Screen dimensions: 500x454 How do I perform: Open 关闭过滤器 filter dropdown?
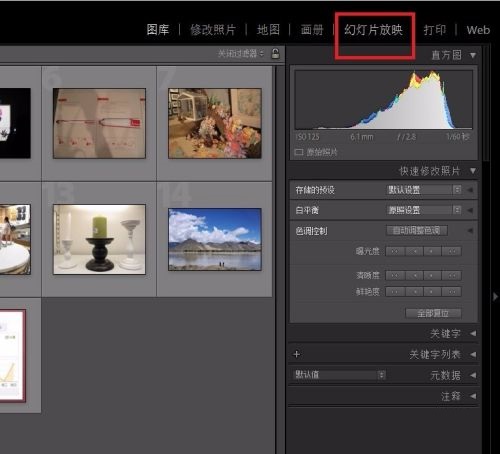[x=241, y=53]
